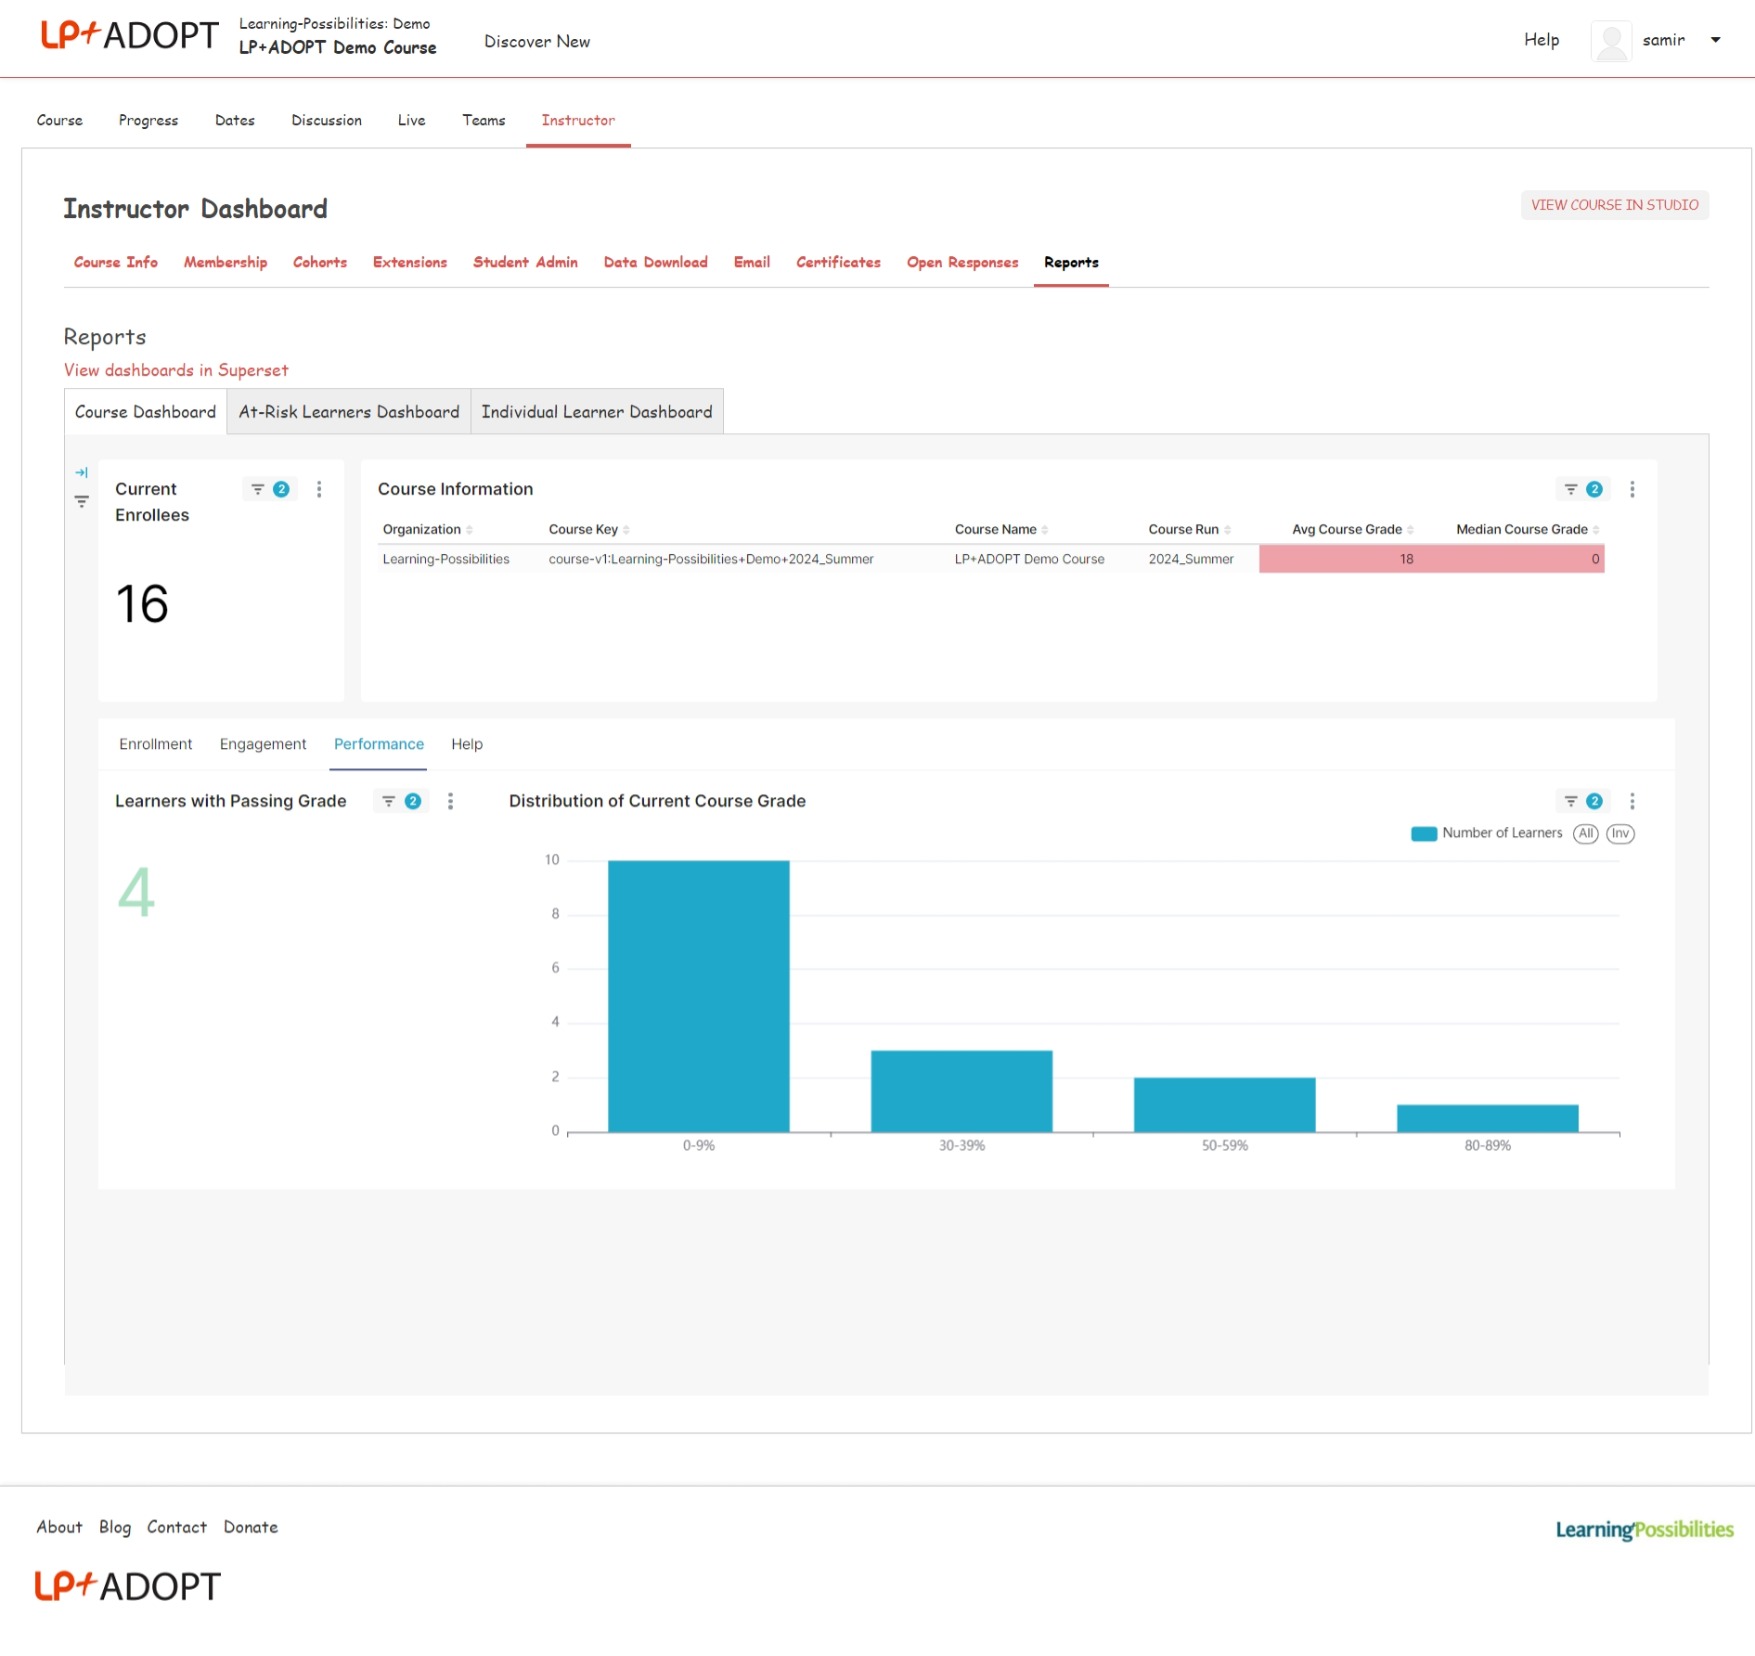
Task: Open Student Admin section
Action: pos(525,262)
